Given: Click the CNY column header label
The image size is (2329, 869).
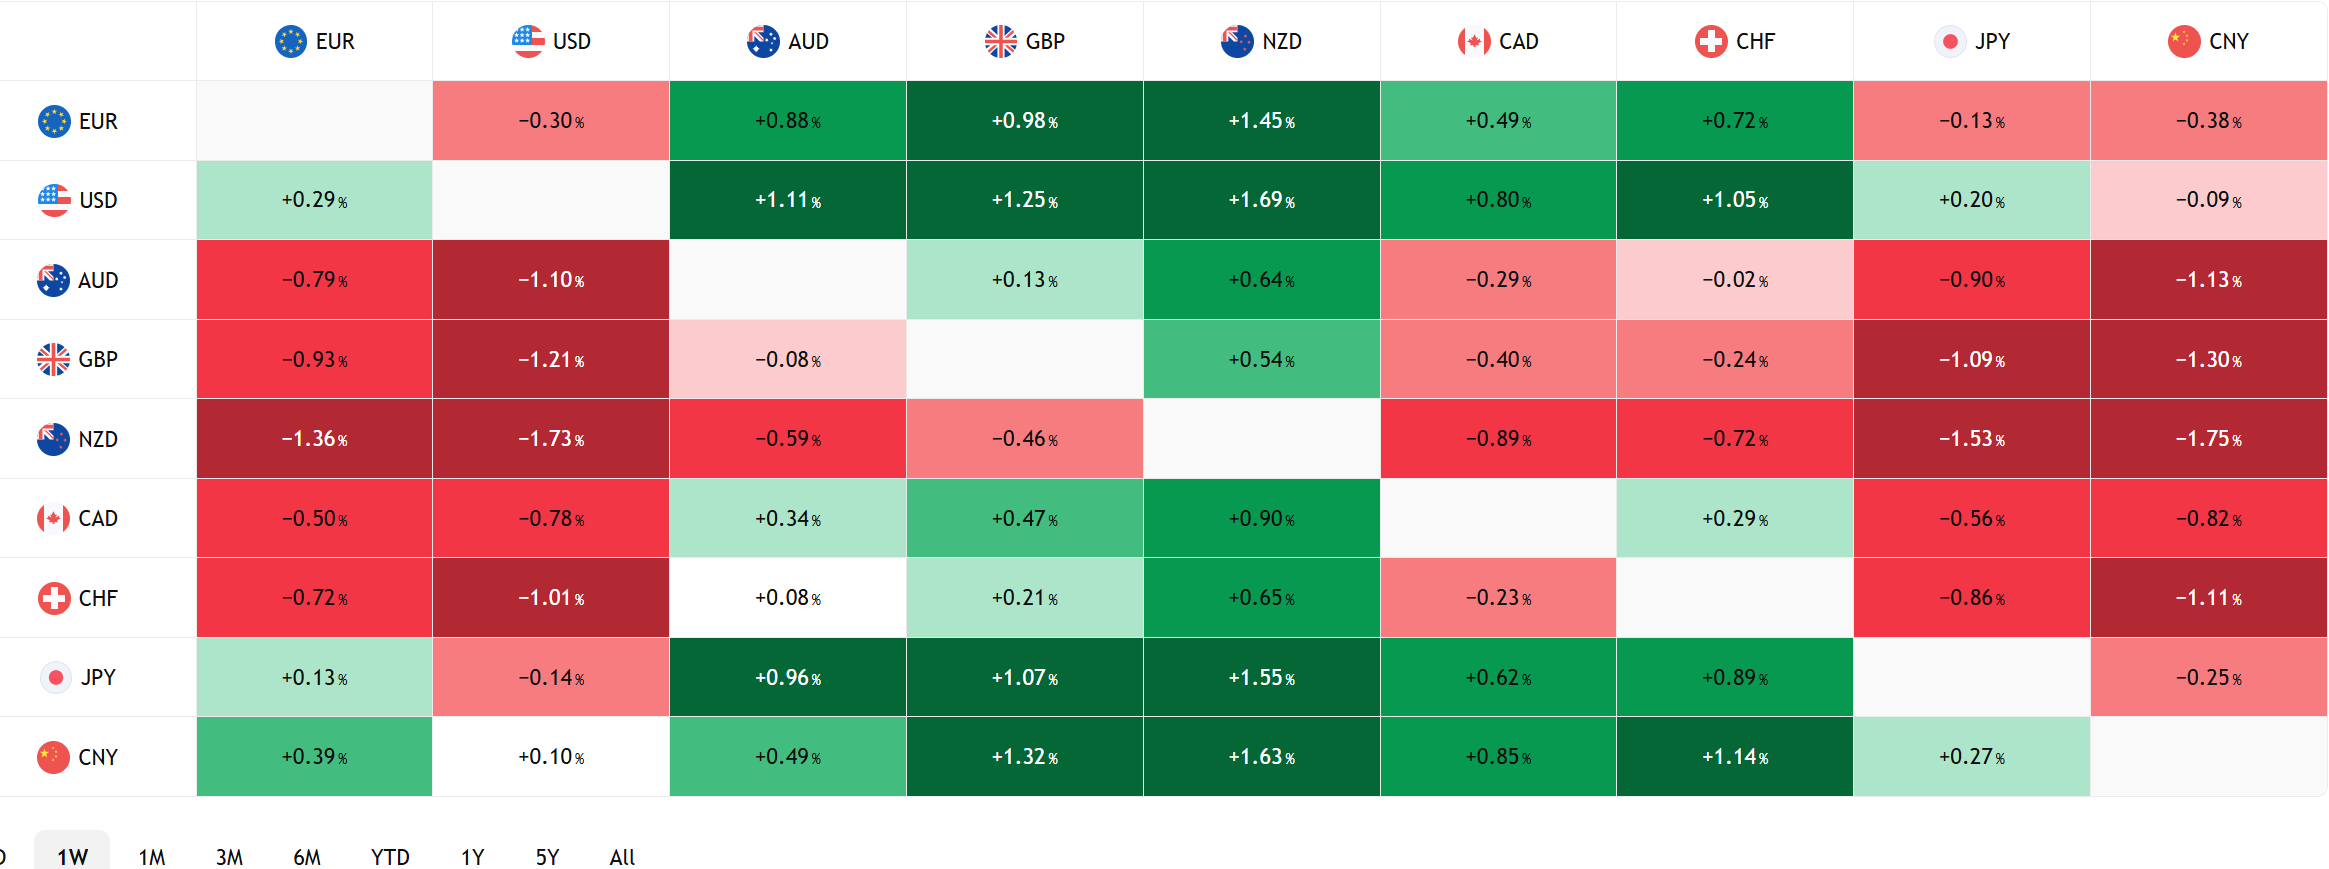Looking at the screenshot, I should tap(2228, 41).
